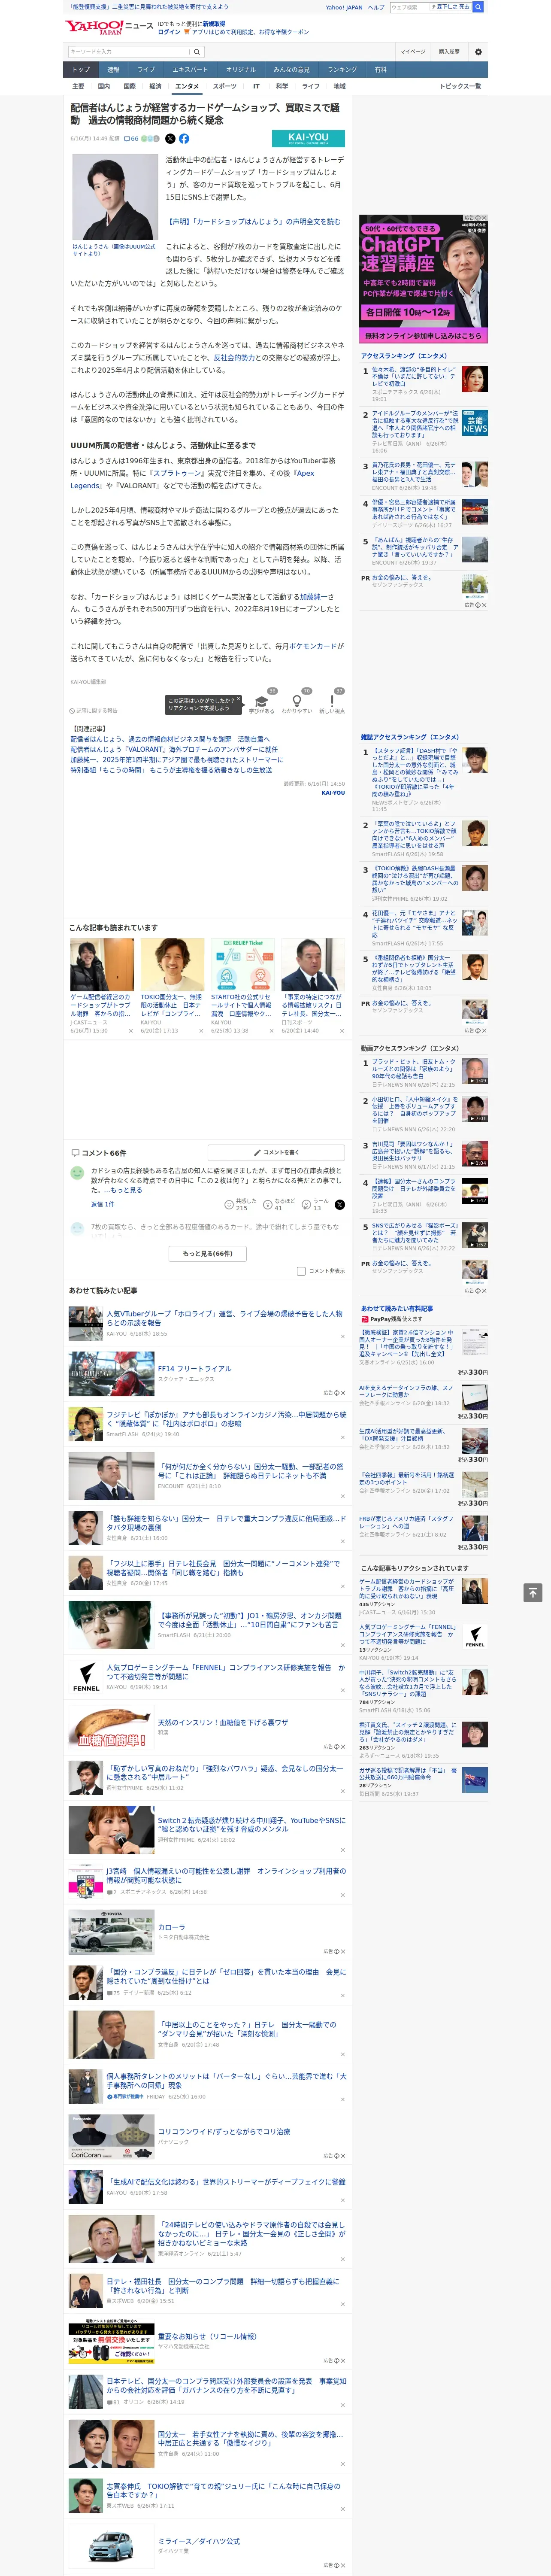
Task: Open the ホロライブ爆破予告 recommended article
Action: pos(225,1318)
